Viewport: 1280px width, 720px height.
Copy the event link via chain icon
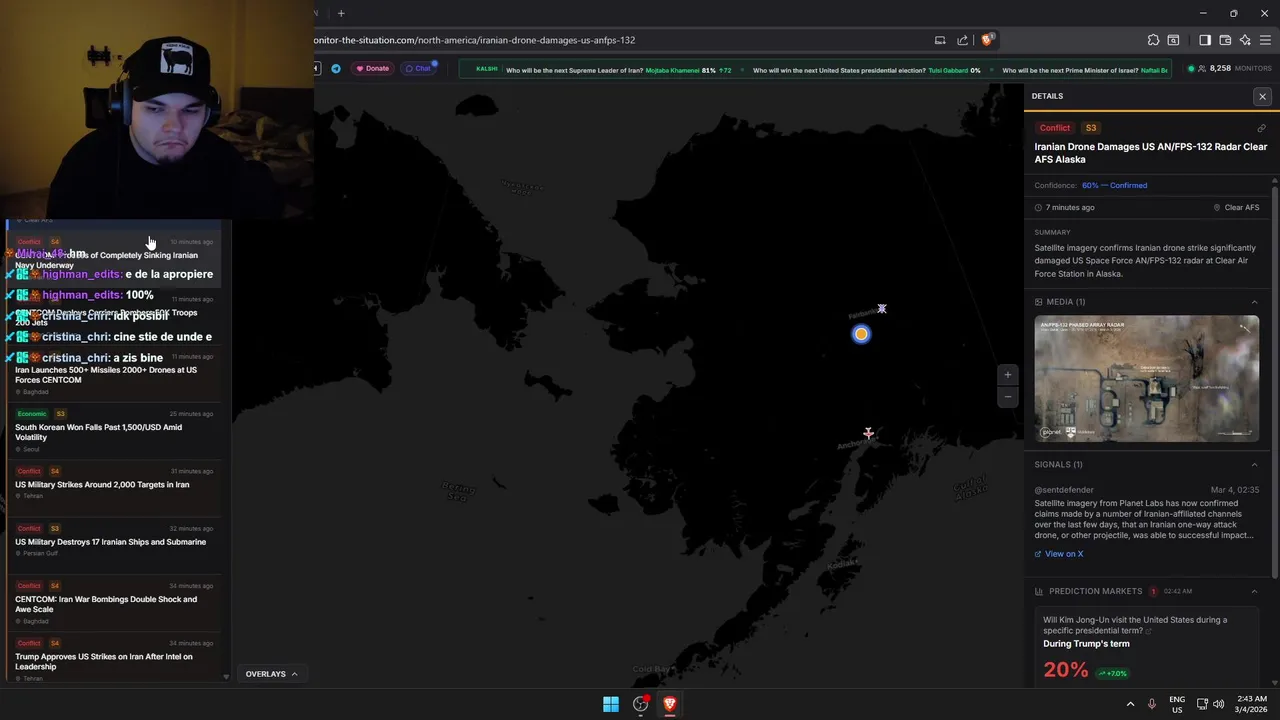click(1261, 128)
